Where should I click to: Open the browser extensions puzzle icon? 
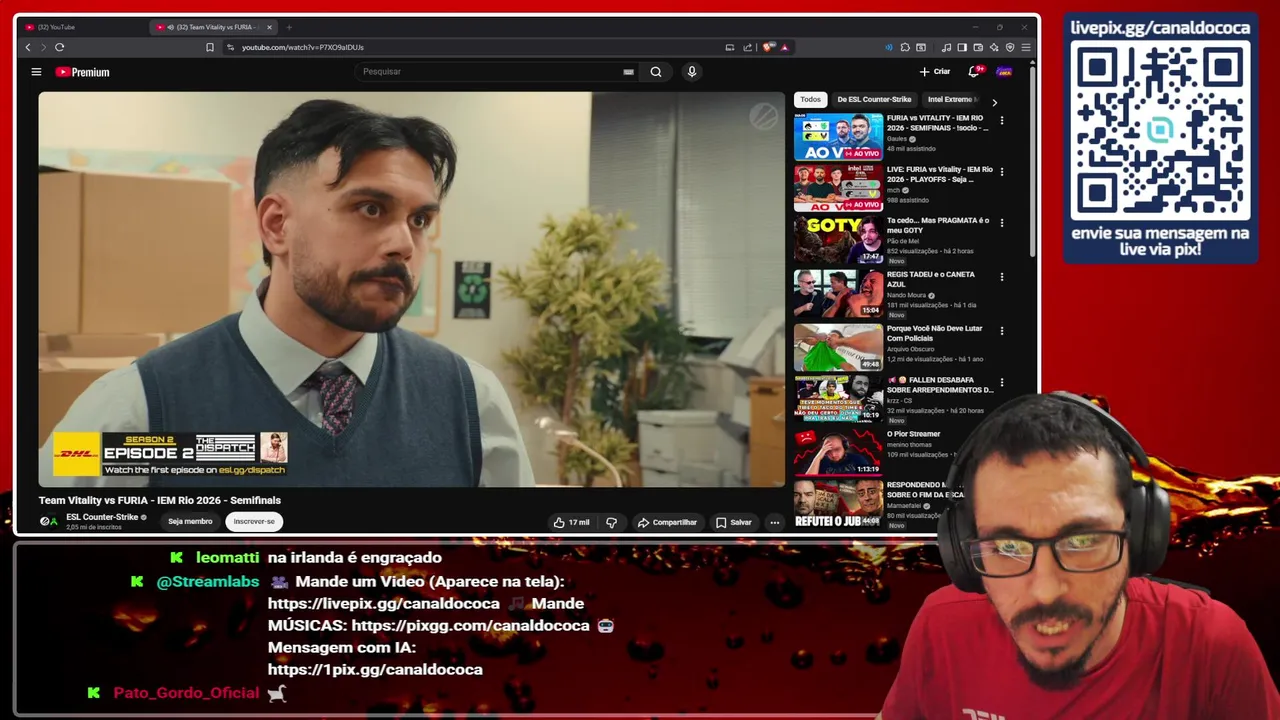pos(905,47)
